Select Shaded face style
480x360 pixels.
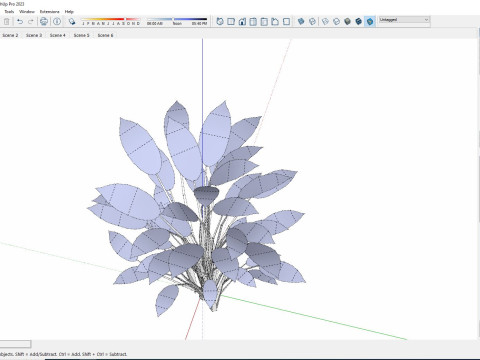348,22
